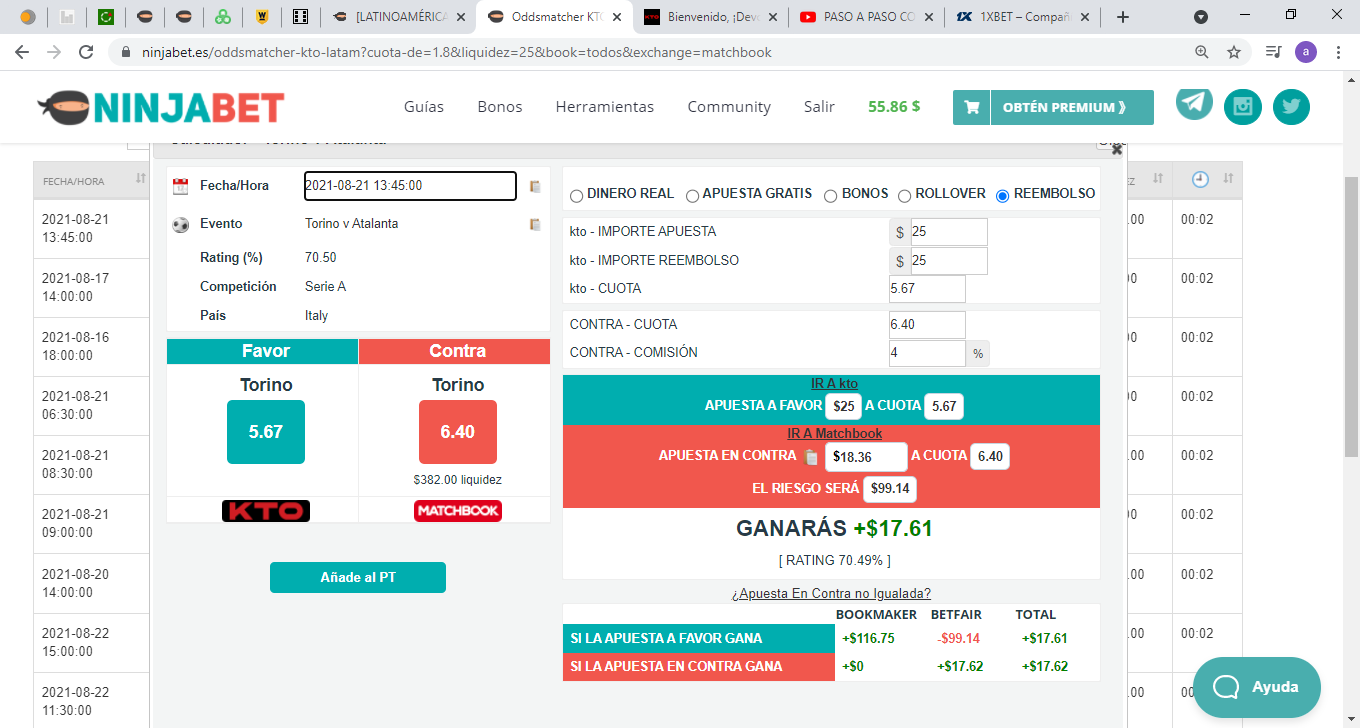Click the red 6.40 Contra odds box
1360x728 pixels.
pyautogui.click(x=458, y=432)
